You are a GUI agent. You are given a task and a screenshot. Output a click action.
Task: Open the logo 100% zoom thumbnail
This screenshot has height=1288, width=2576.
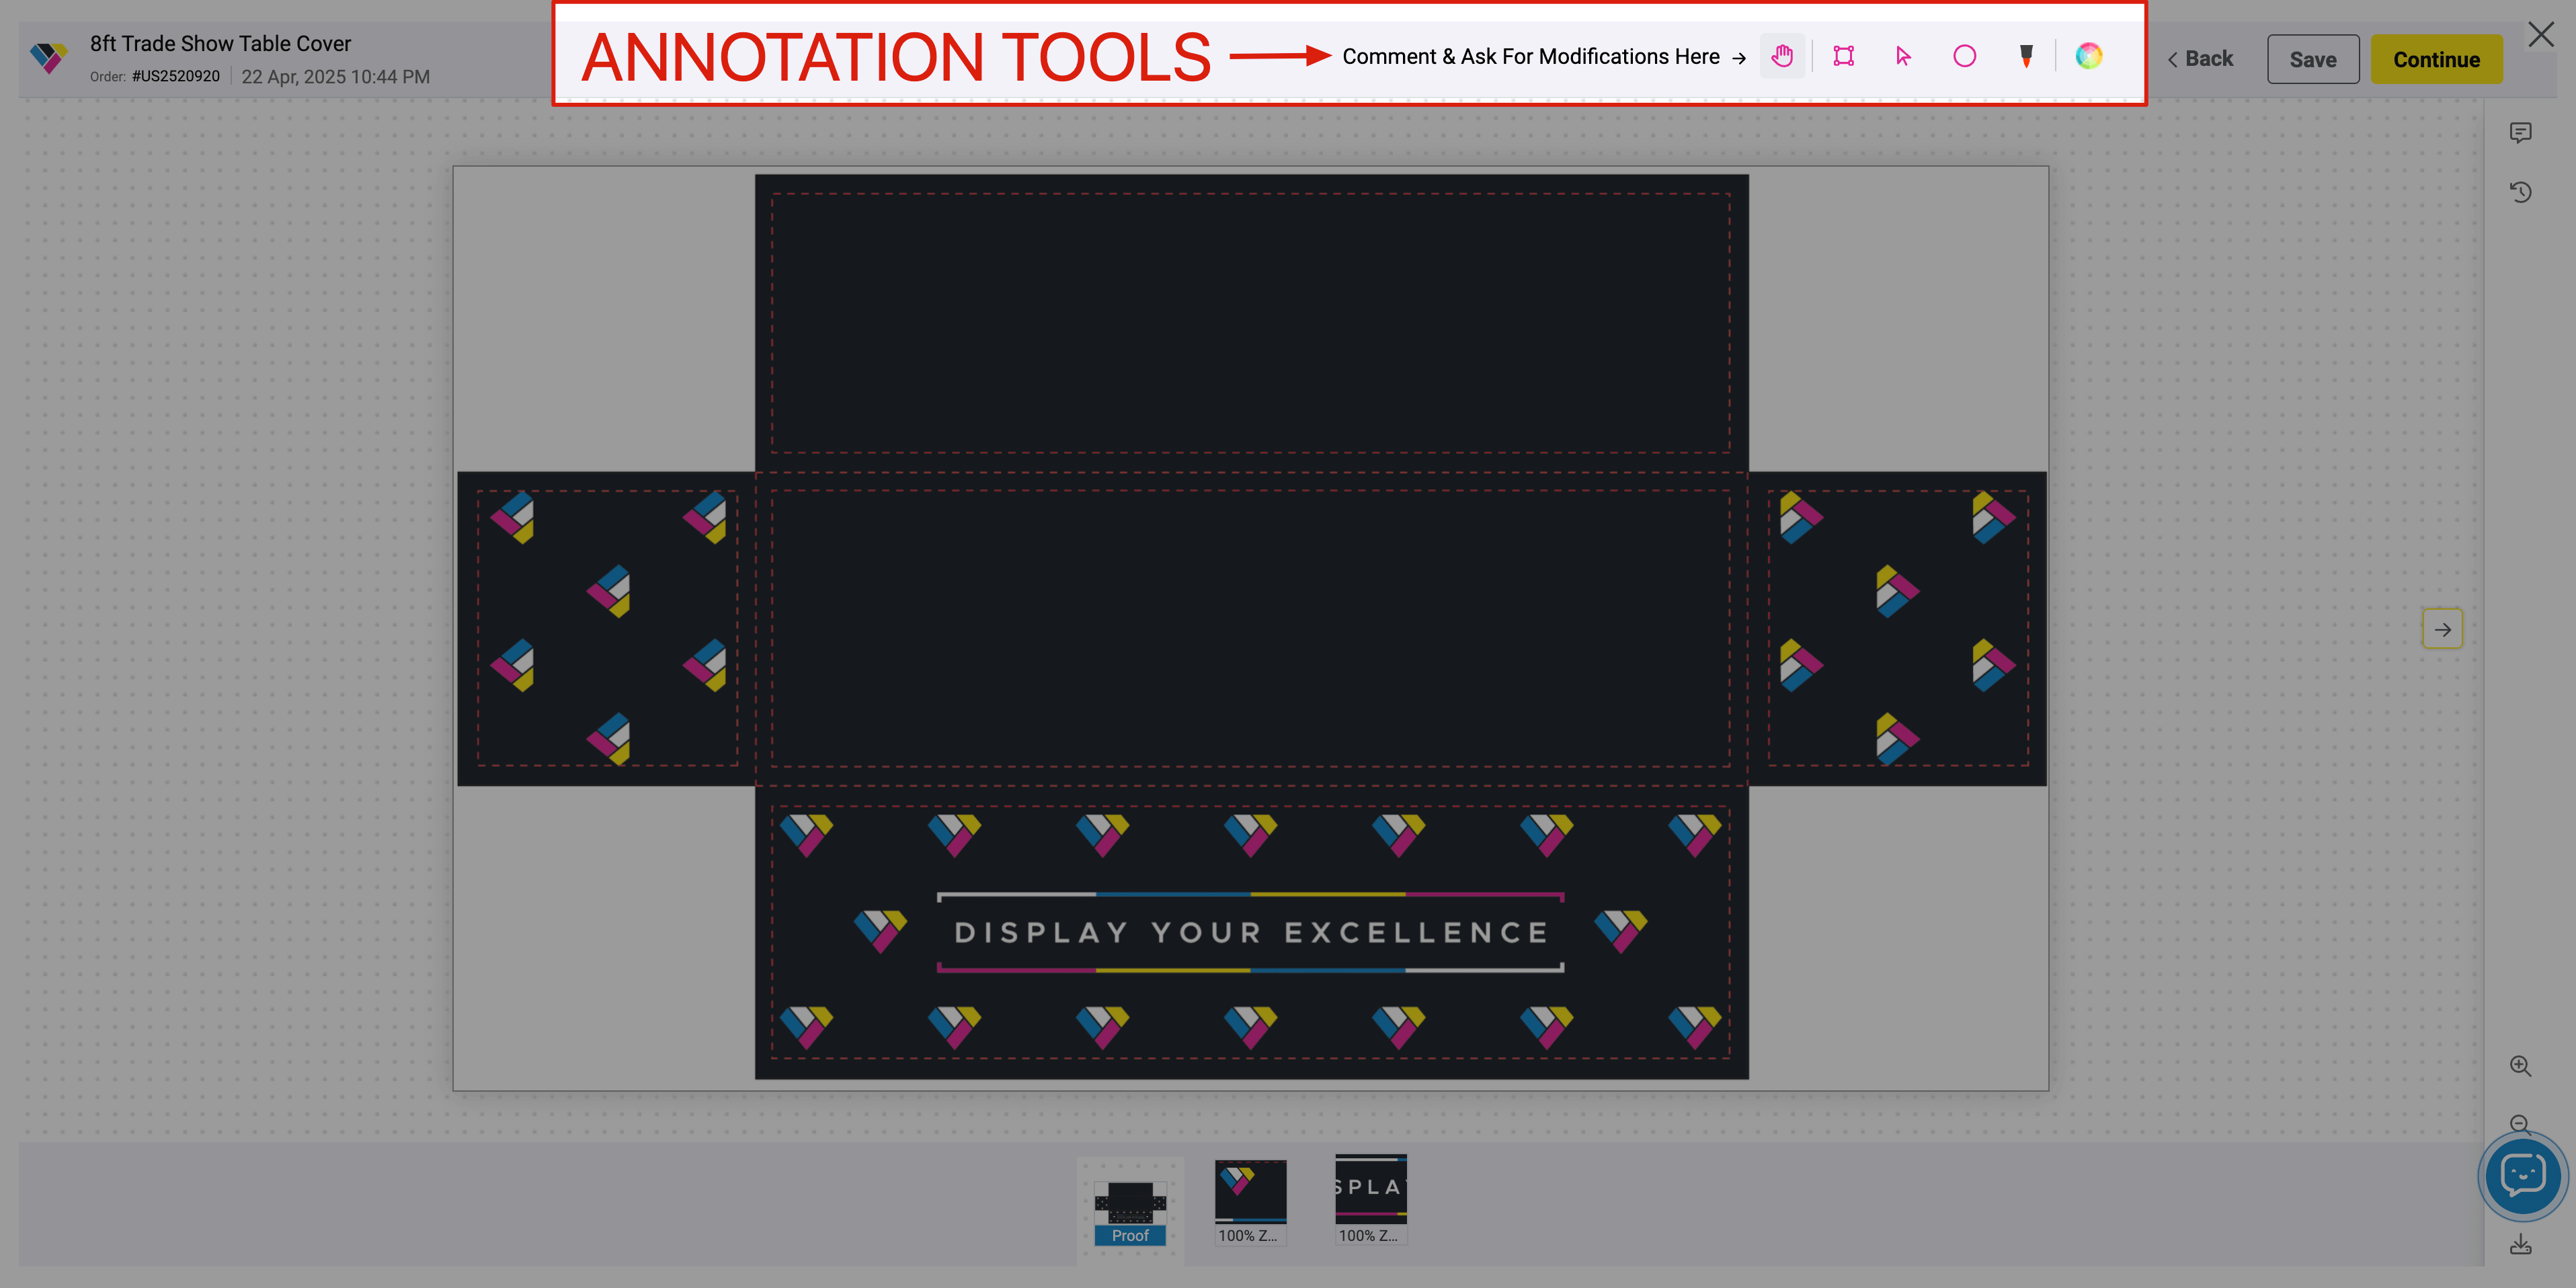[1250, 1199]
